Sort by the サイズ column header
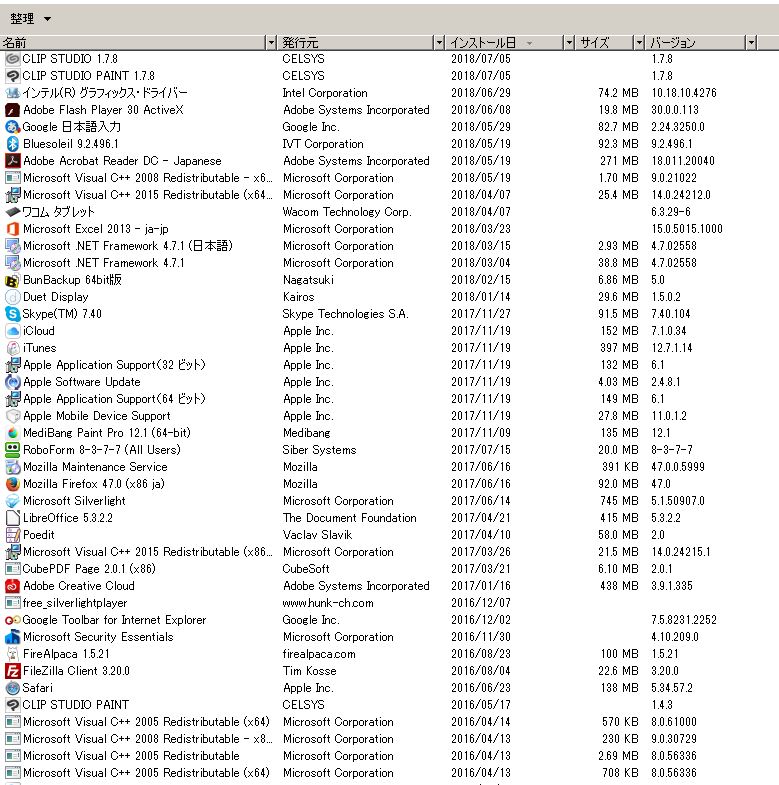The height and width of the screenshot is (785, 779). (x=604, y=43)
